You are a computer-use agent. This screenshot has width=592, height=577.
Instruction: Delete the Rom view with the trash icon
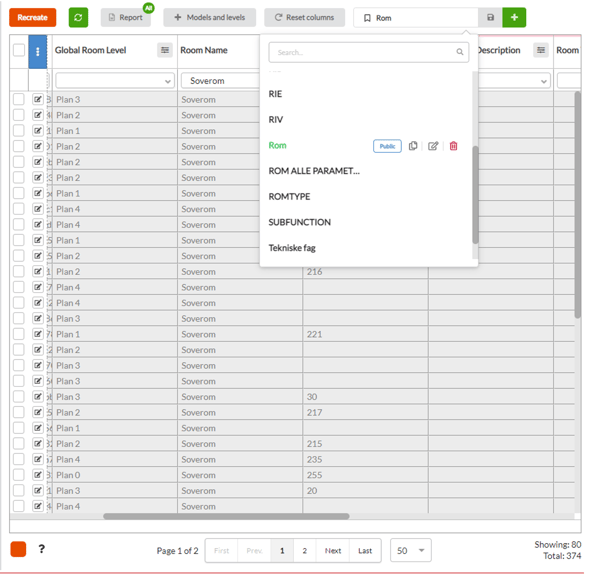(453, 146)
